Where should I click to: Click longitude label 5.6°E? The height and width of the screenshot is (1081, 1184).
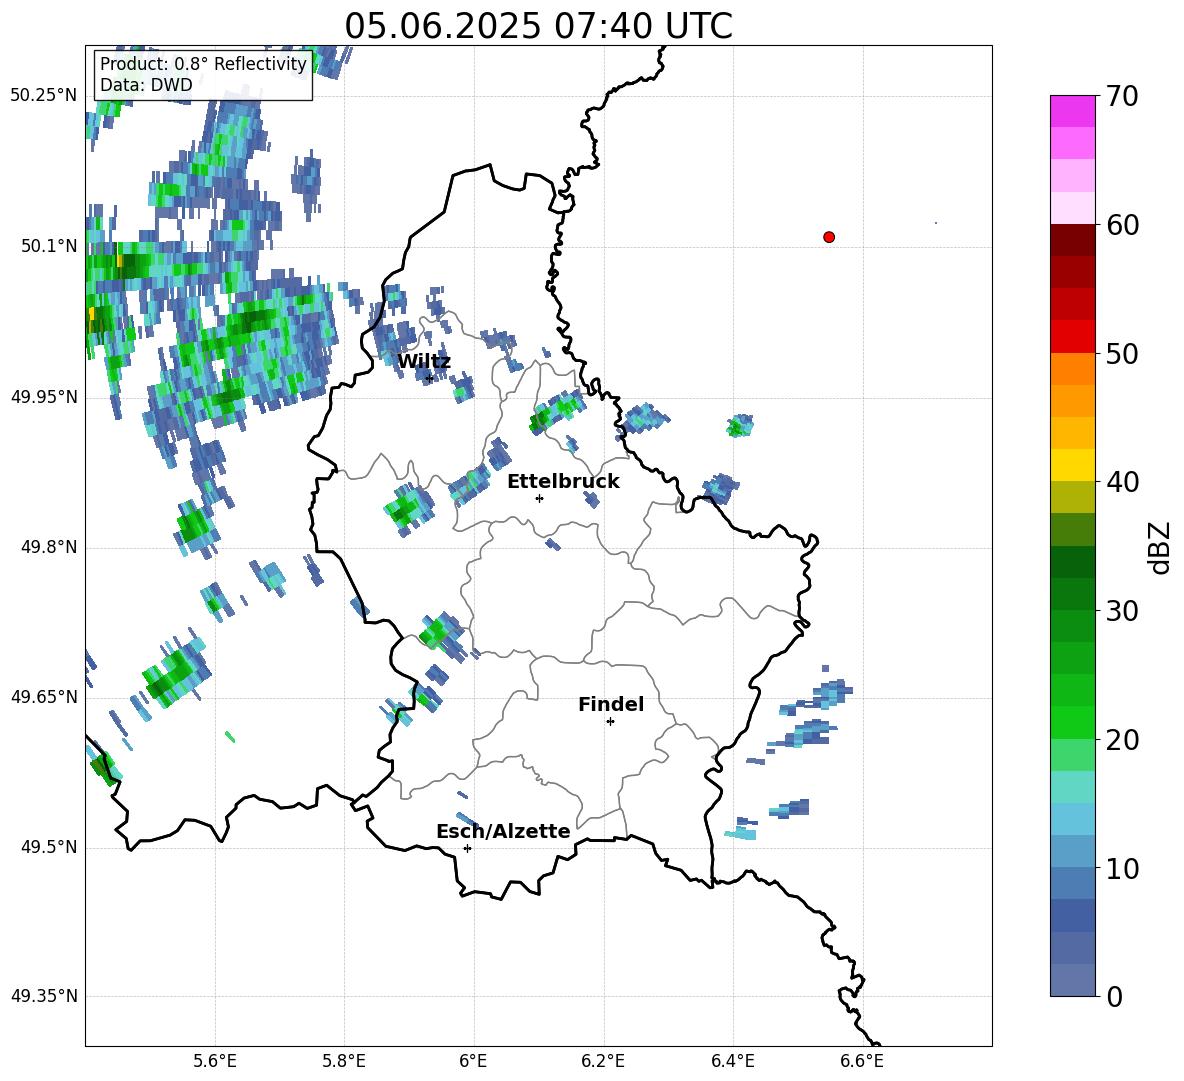coord(215,1061)
